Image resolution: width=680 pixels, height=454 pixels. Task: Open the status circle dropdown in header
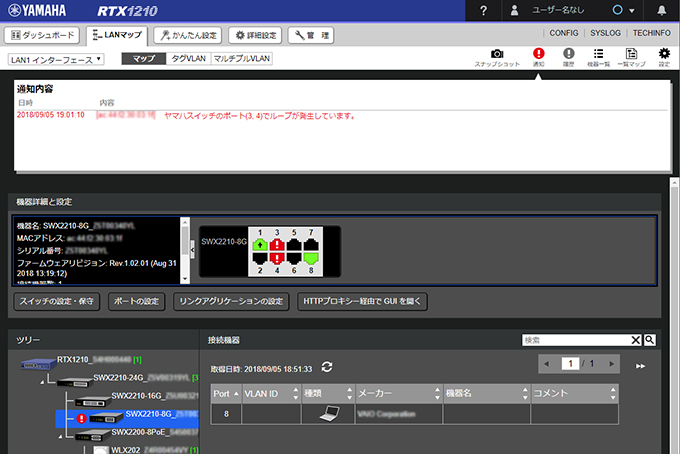(623, 10)
